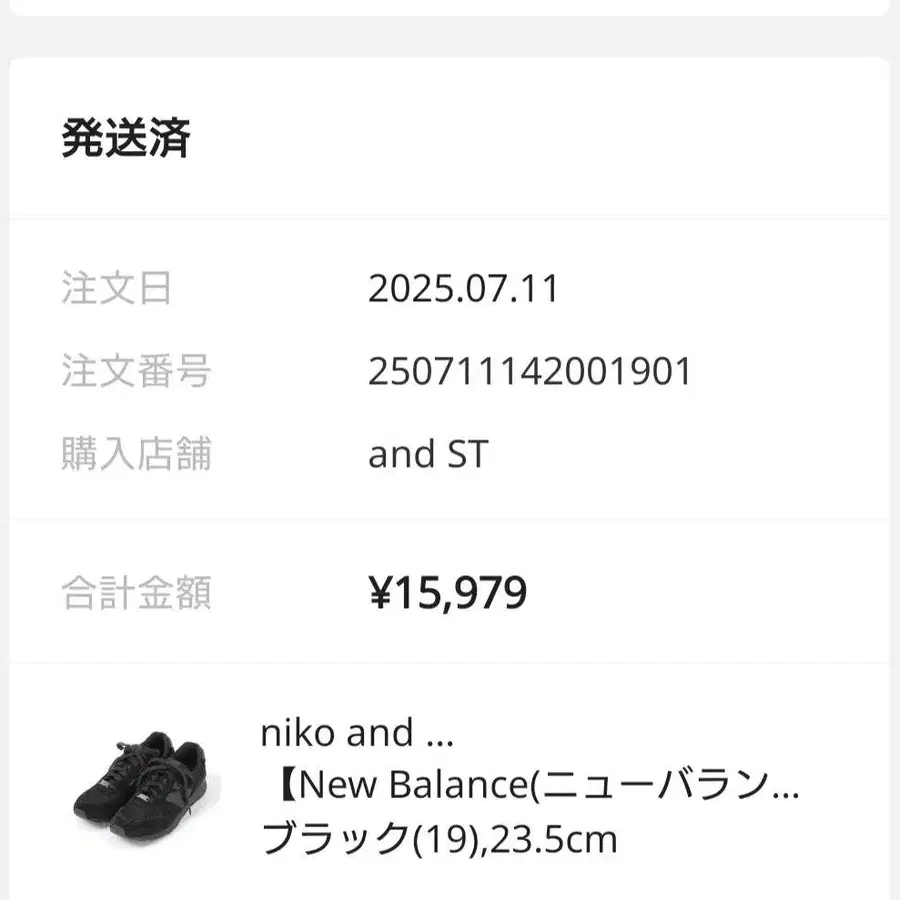The width and height of the screenshot is (900, 900).
Task: Tap the 注文日 label
Action: pos(116,289)
